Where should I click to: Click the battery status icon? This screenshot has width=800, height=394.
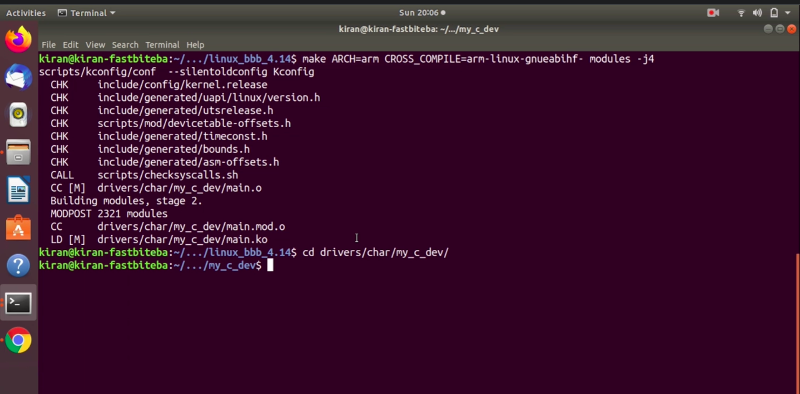[x=774, y=13]
